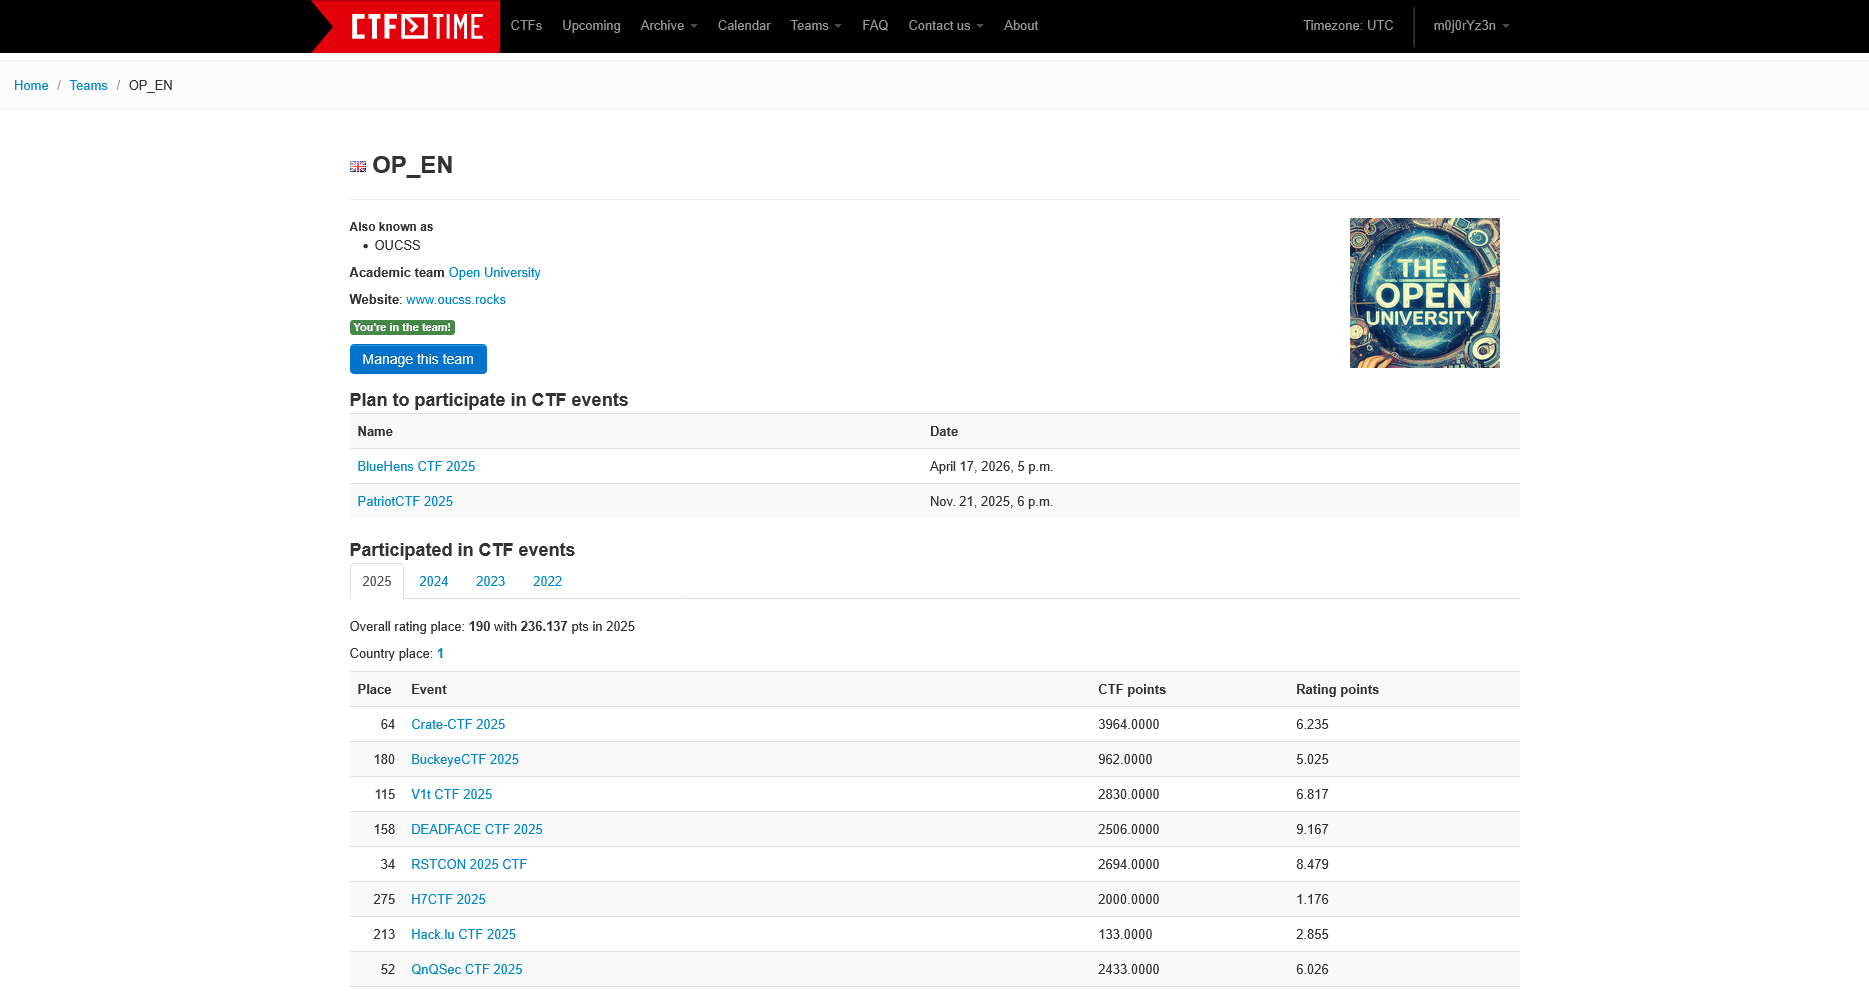Open the BlueHens CTF 2025 event
The width and height of the screenshot is (1869, 994).
point(416,467)
